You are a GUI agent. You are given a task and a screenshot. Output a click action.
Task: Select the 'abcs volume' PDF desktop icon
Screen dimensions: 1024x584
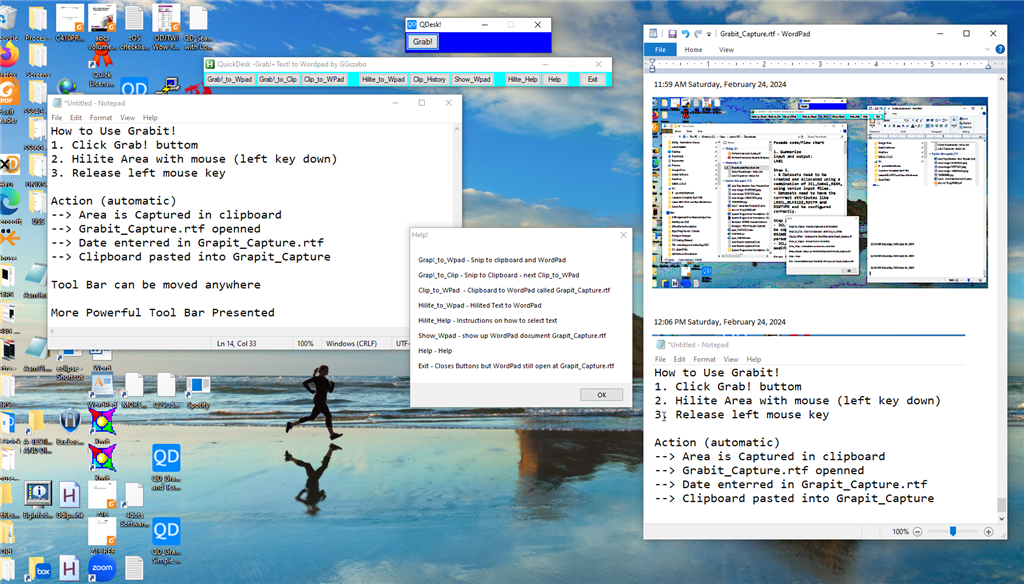(103, 27)
